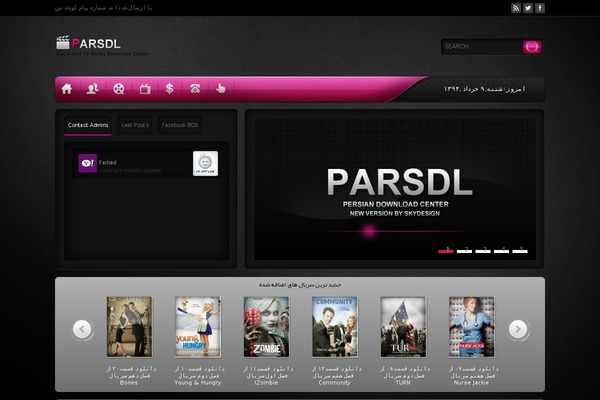
Task: Click the Young & Hungry download caption link
Action: (x=199, y=376)
